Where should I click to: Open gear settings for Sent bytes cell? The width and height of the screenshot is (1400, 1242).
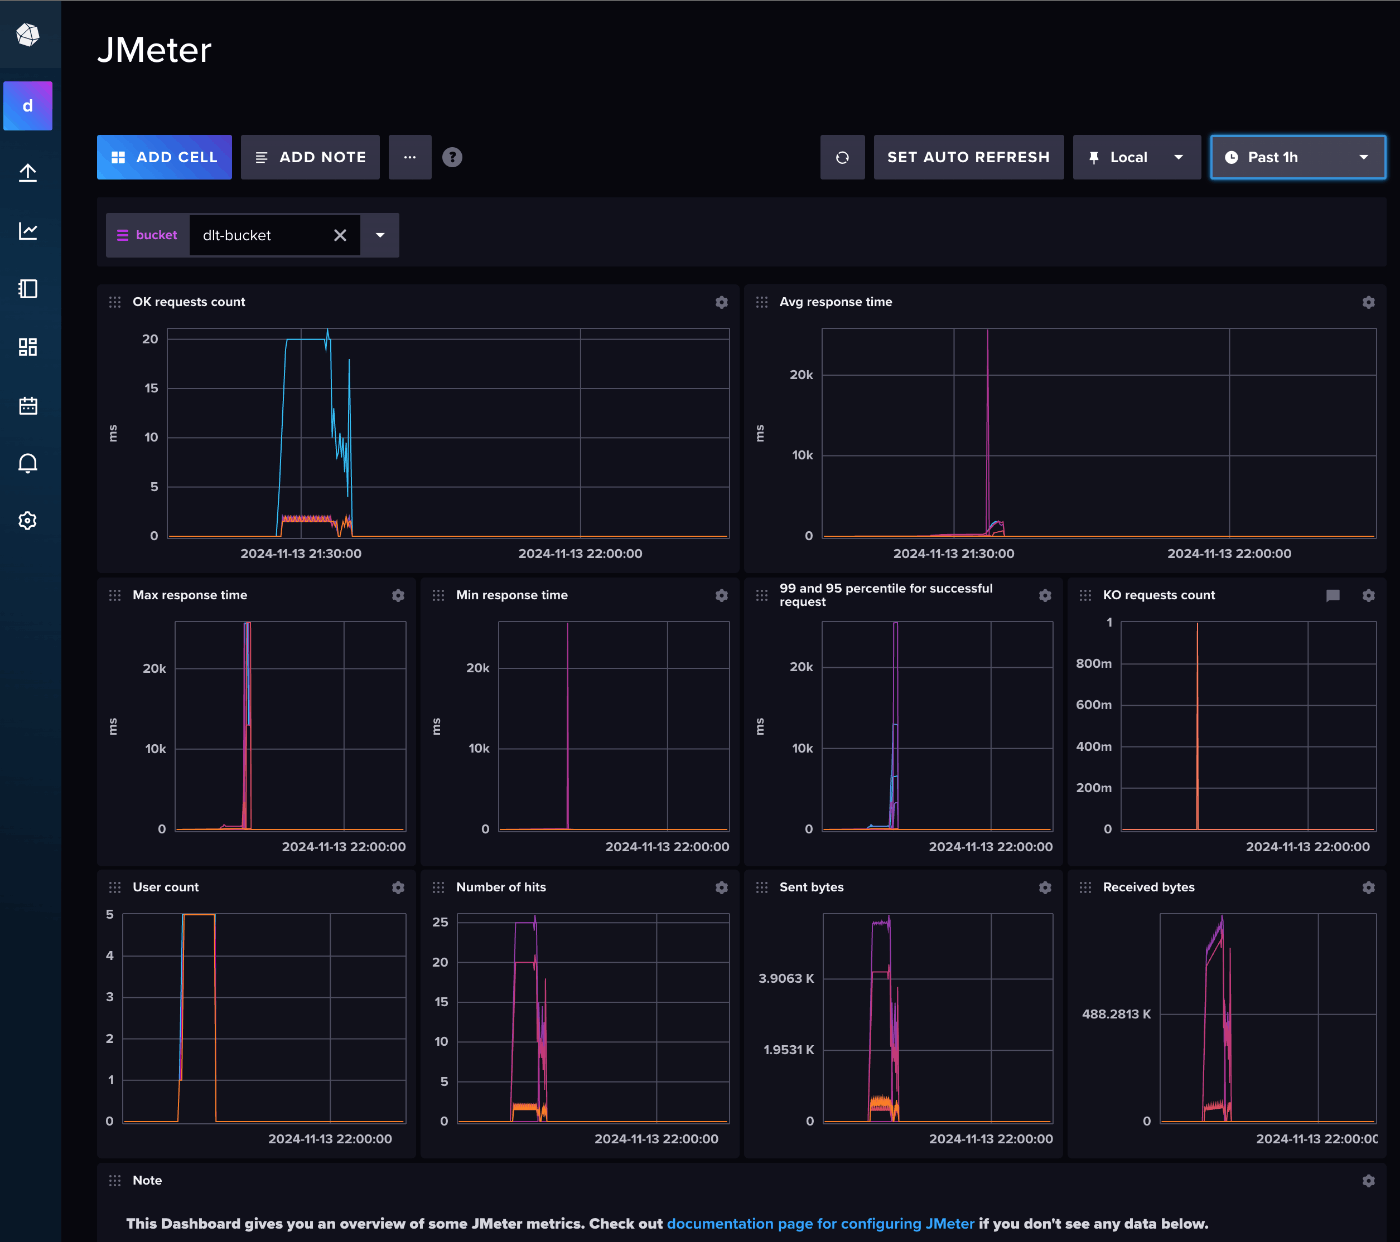1045,887
